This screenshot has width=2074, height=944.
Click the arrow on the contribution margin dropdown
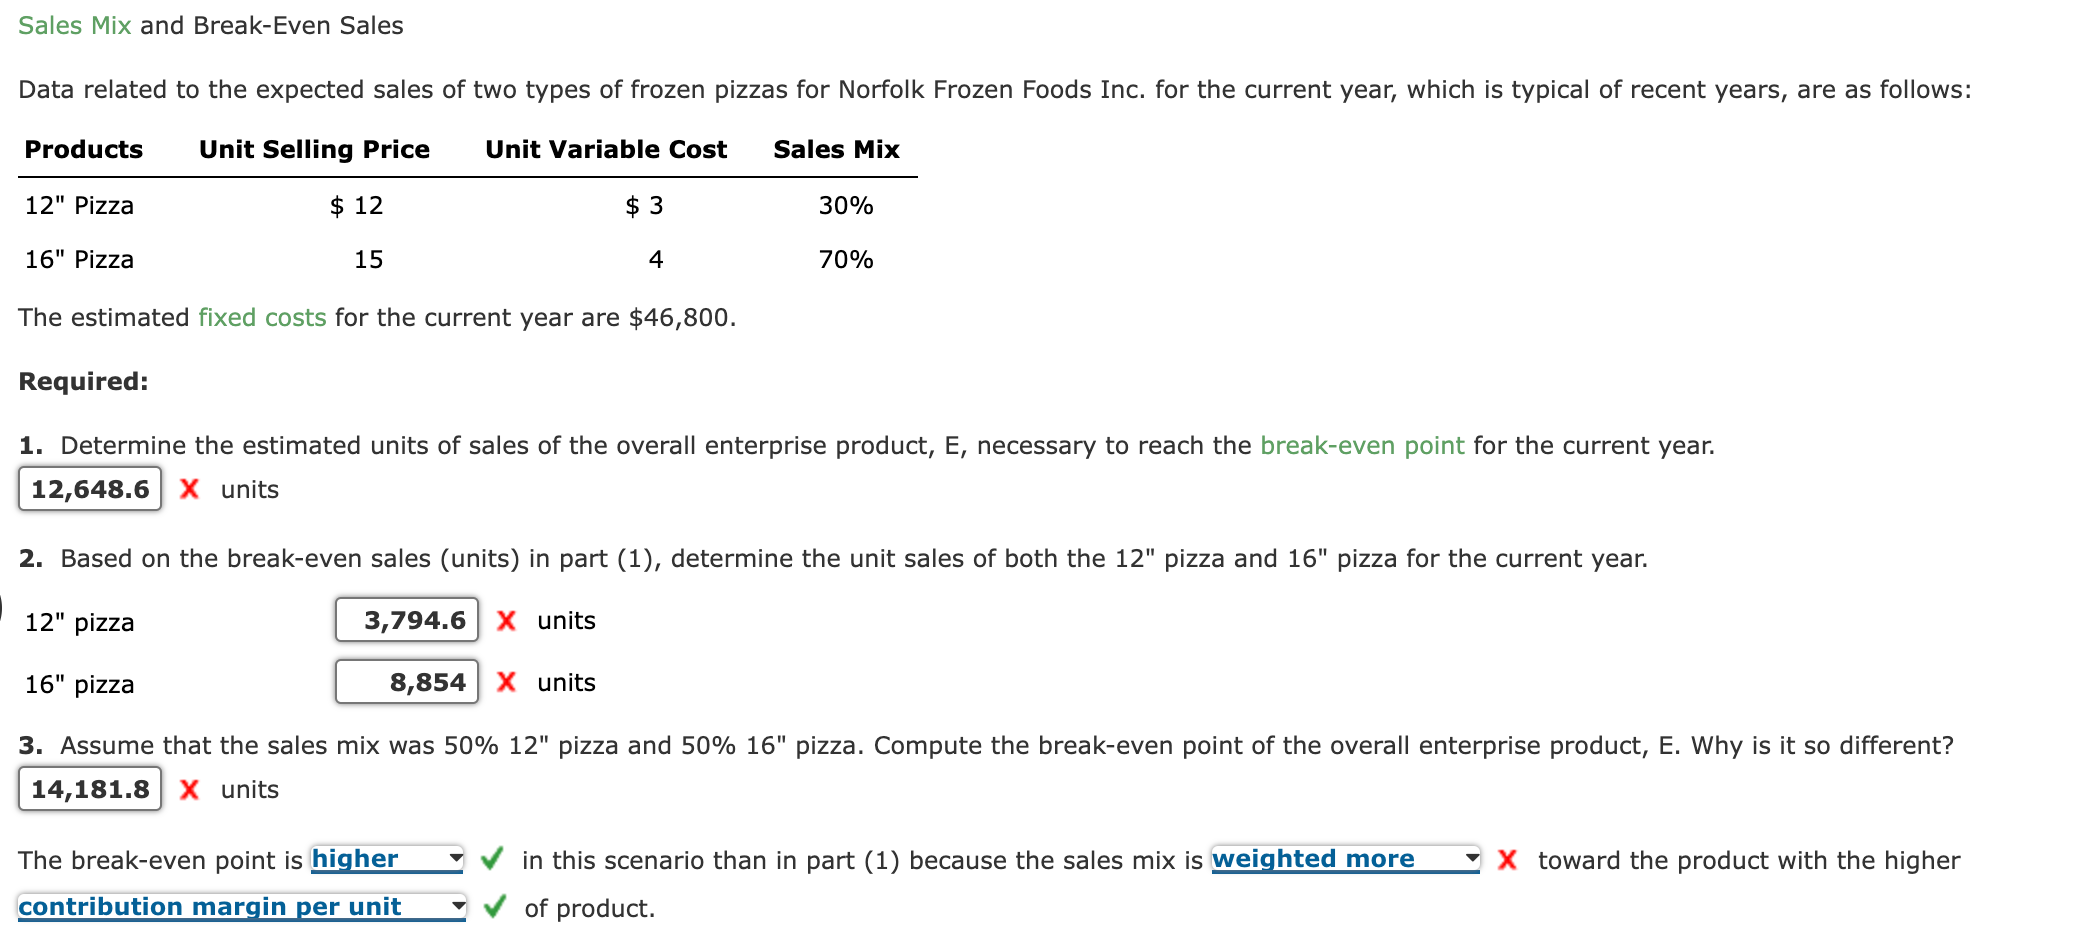click(458, 907)
